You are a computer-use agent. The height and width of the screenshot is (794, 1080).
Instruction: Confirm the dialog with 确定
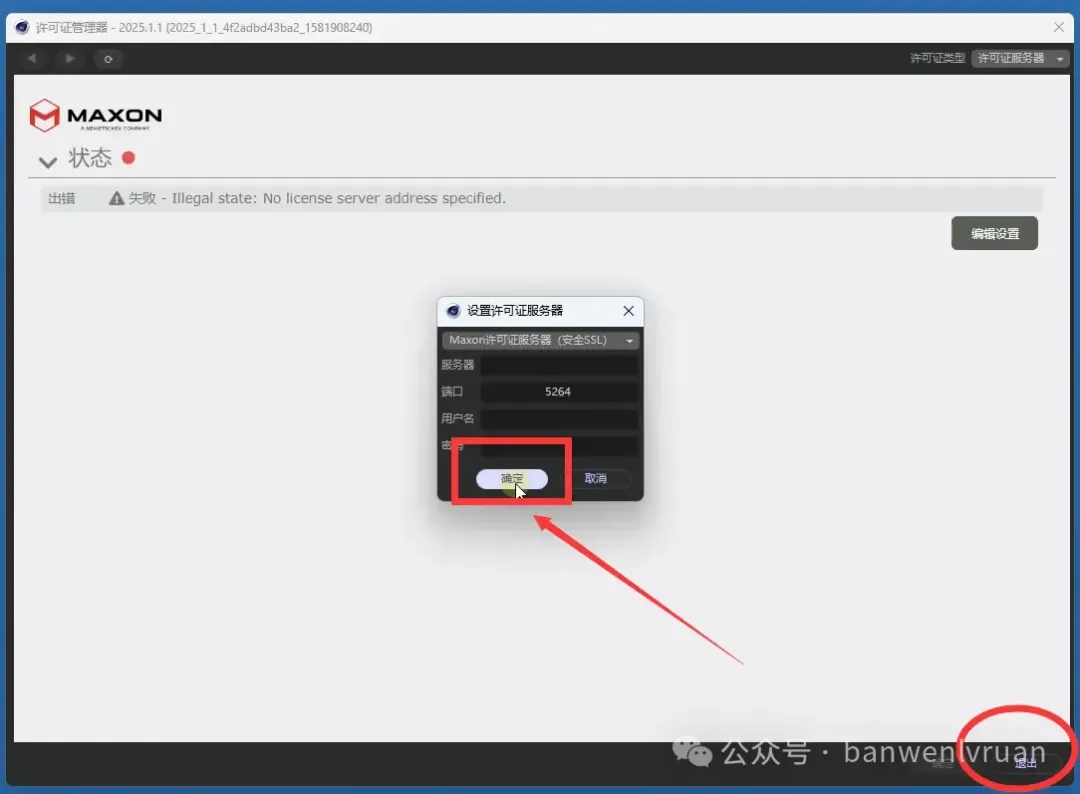(512, 479)
